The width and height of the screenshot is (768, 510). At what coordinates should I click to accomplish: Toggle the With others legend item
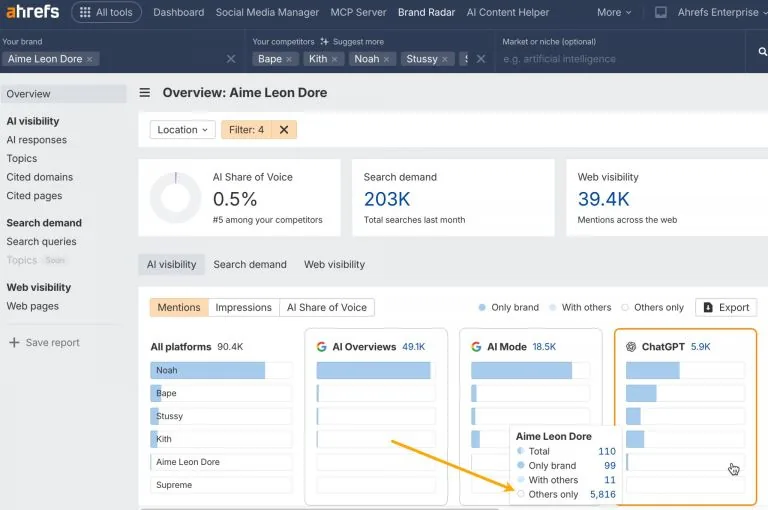[x=580, y=307]
